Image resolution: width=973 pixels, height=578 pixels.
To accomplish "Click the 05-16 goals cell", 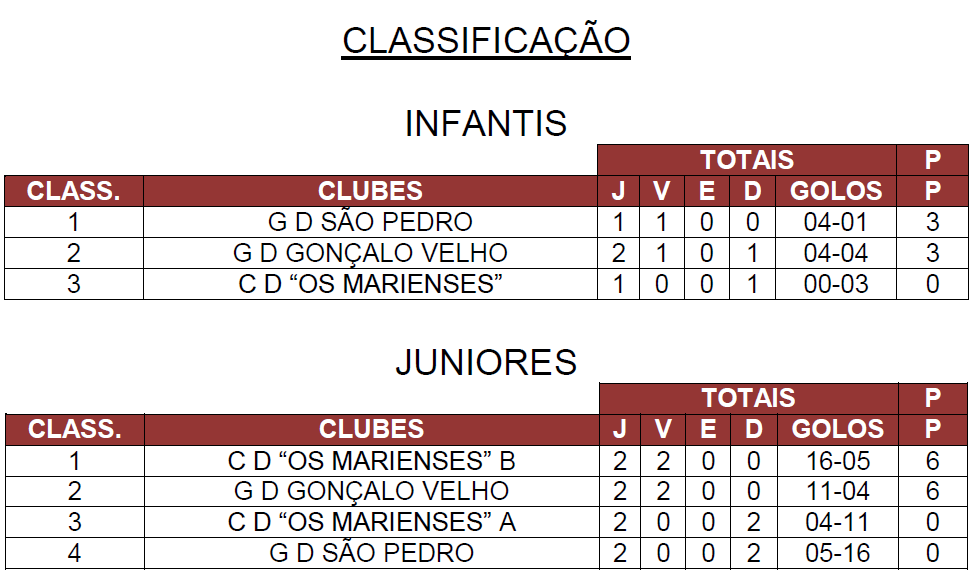I will [x=837, y=553].
